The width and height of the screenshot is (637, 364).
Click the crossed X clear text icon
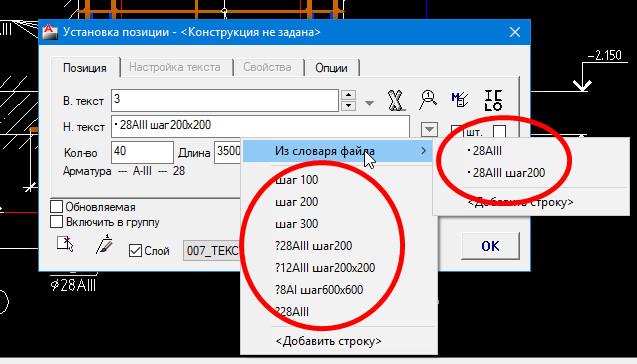coord(396,100)
